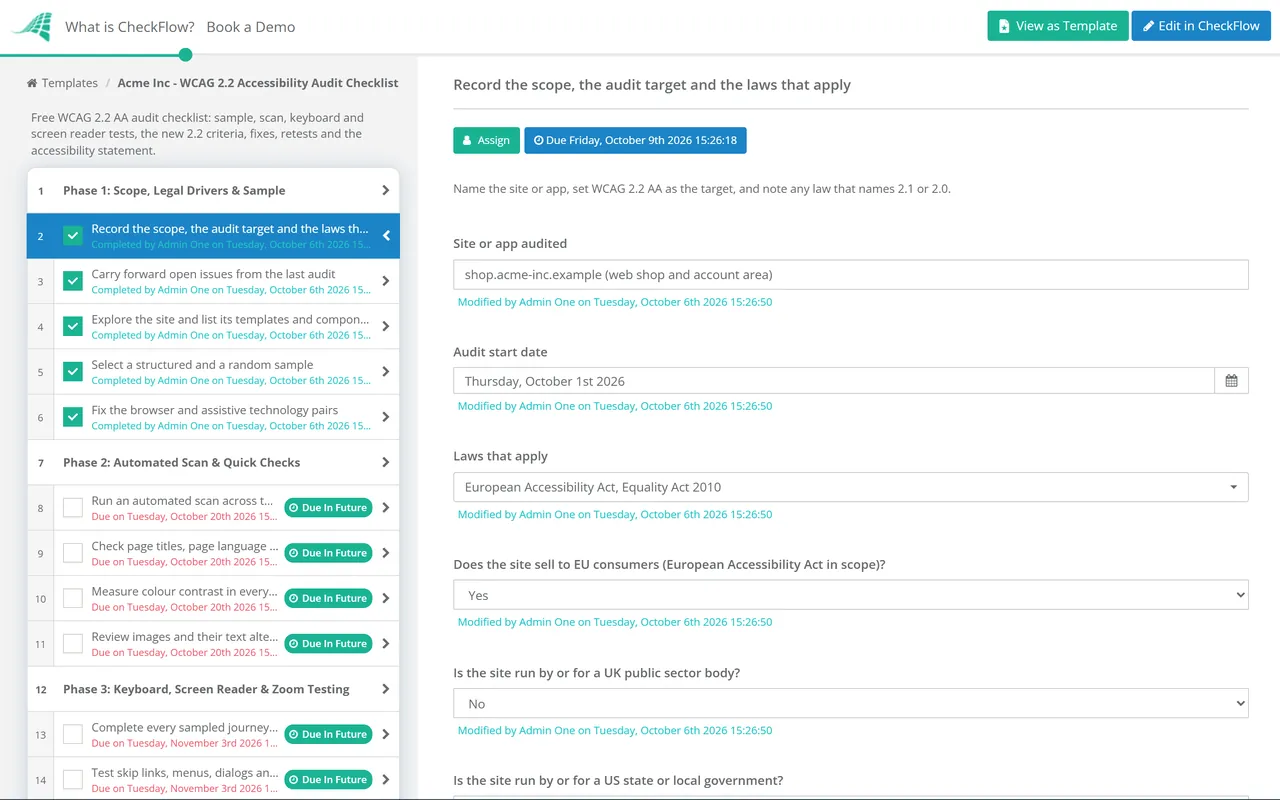Click the Modified by Admin One note under Site or app audited

pos(615,302)
